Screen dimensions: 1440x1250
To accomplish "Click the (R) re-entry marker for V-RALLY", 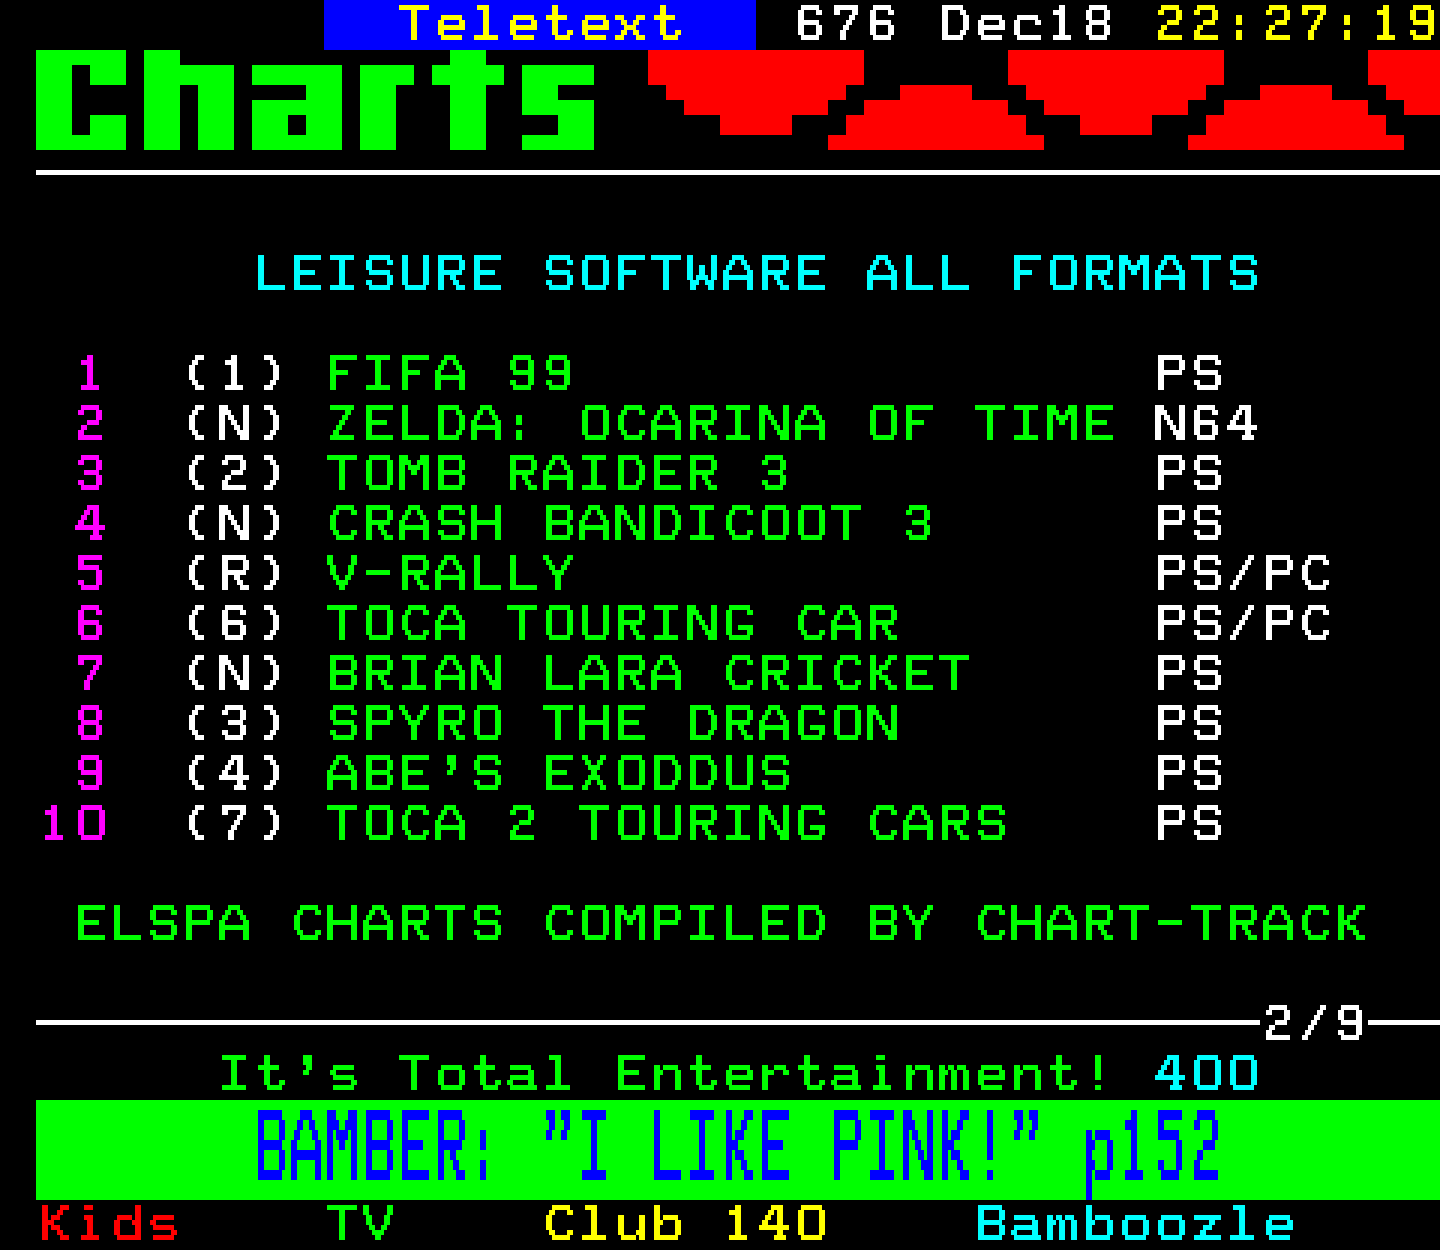I will click(x=235, y=574).
